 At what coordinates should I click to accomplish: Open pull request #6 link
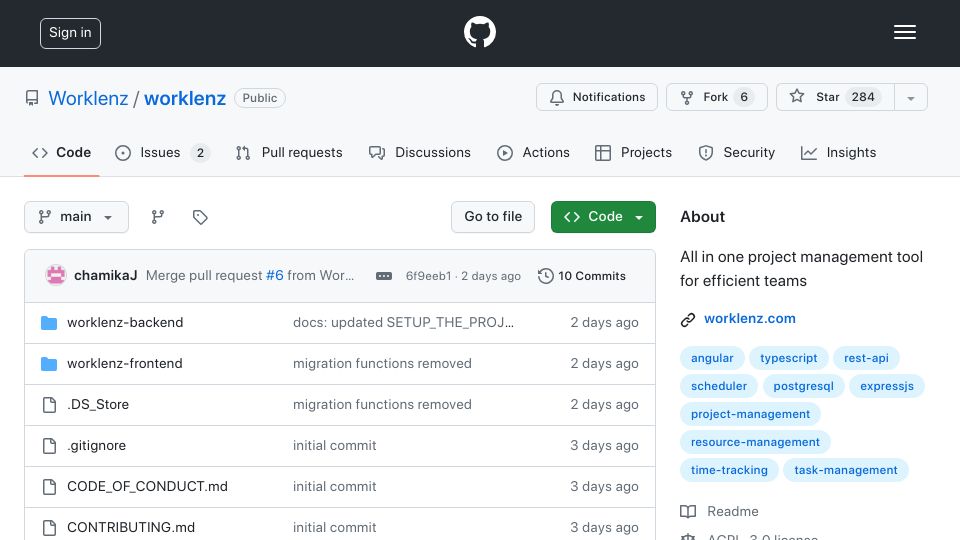[x=275, y=276]
